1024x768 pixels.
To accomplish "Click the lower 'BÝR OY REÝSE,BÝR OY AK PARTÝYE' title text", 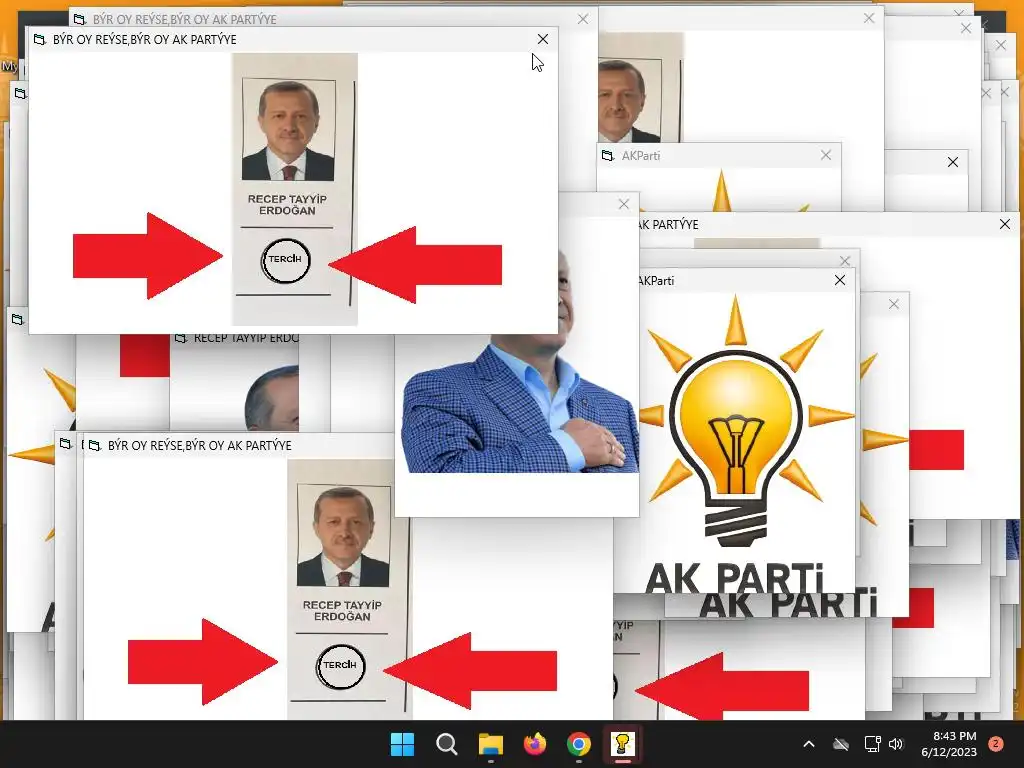I will 200,445.
